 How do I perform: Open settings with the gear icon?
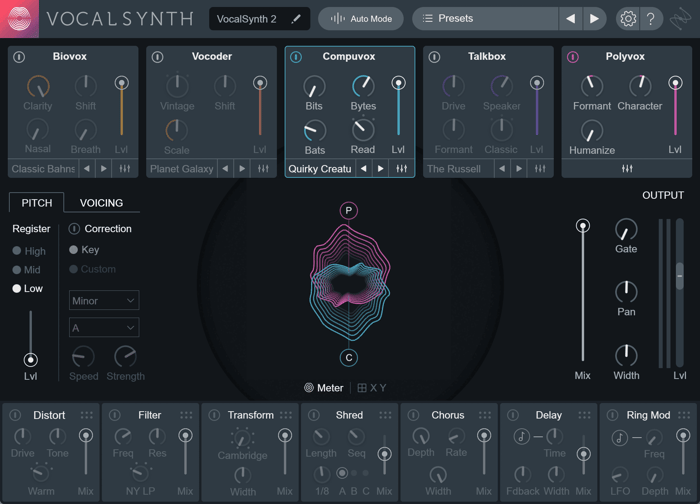click(x=628, y=19)
